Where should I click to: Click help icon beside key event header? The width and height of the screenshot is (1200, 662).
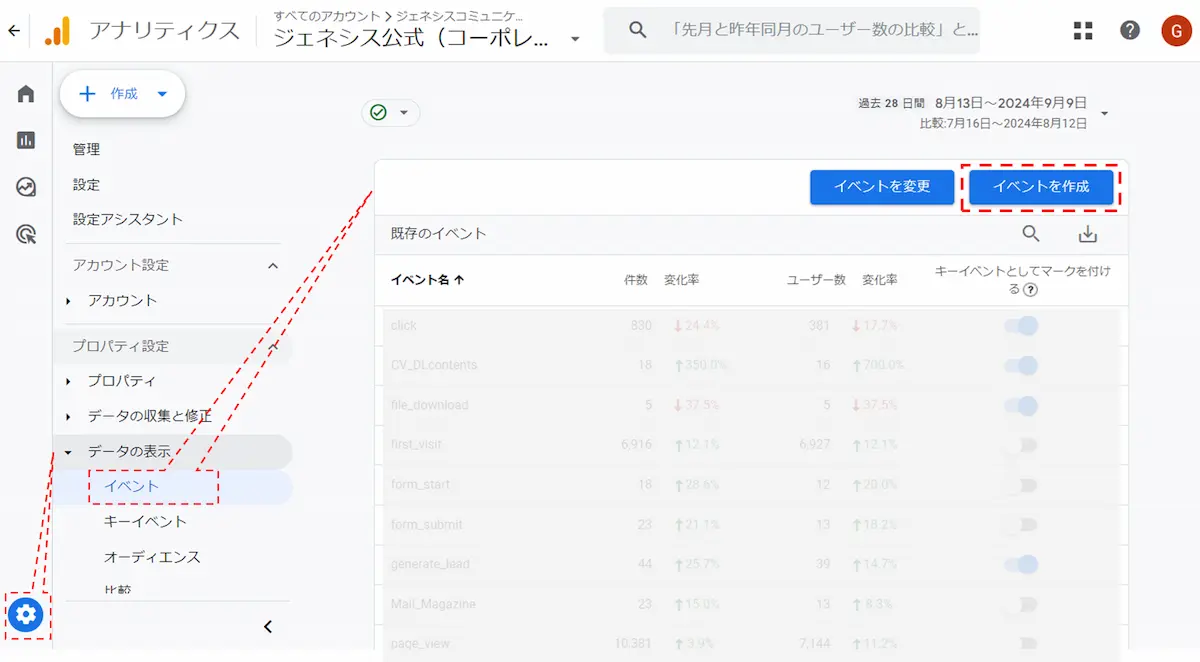[x=1030, y=289]
